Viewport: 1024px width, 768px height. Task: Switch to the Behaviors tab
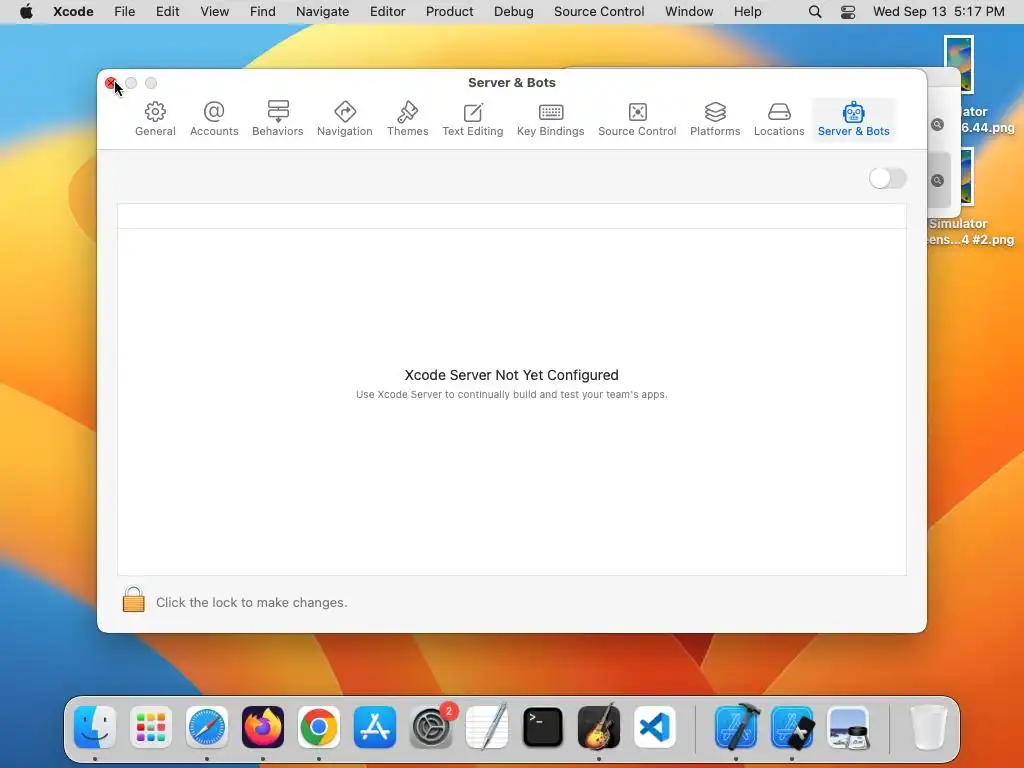pyautogui.click(x=278, y=119)
